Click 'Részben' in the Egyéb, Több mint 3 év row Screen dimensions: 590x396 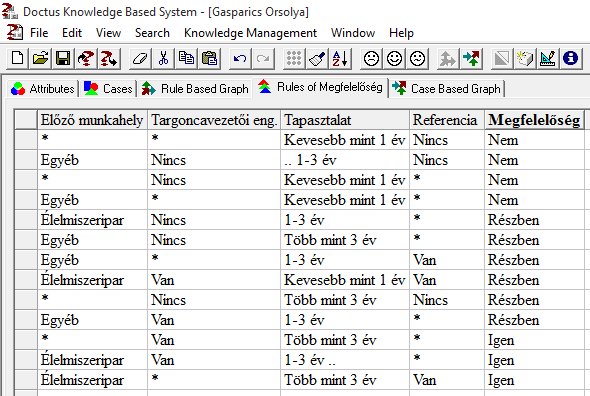pos(534,240)
